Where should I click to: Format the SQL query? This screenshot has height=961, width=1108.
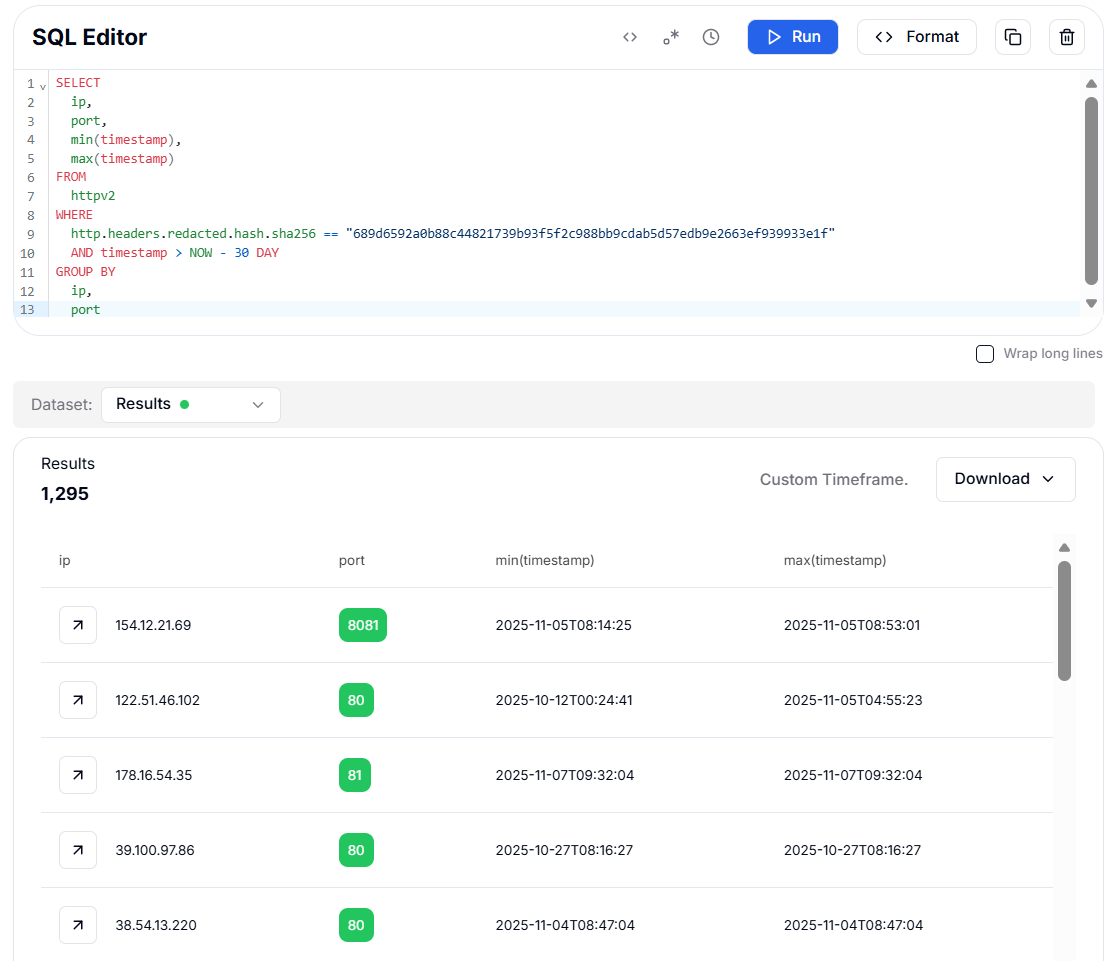point(916,37)
